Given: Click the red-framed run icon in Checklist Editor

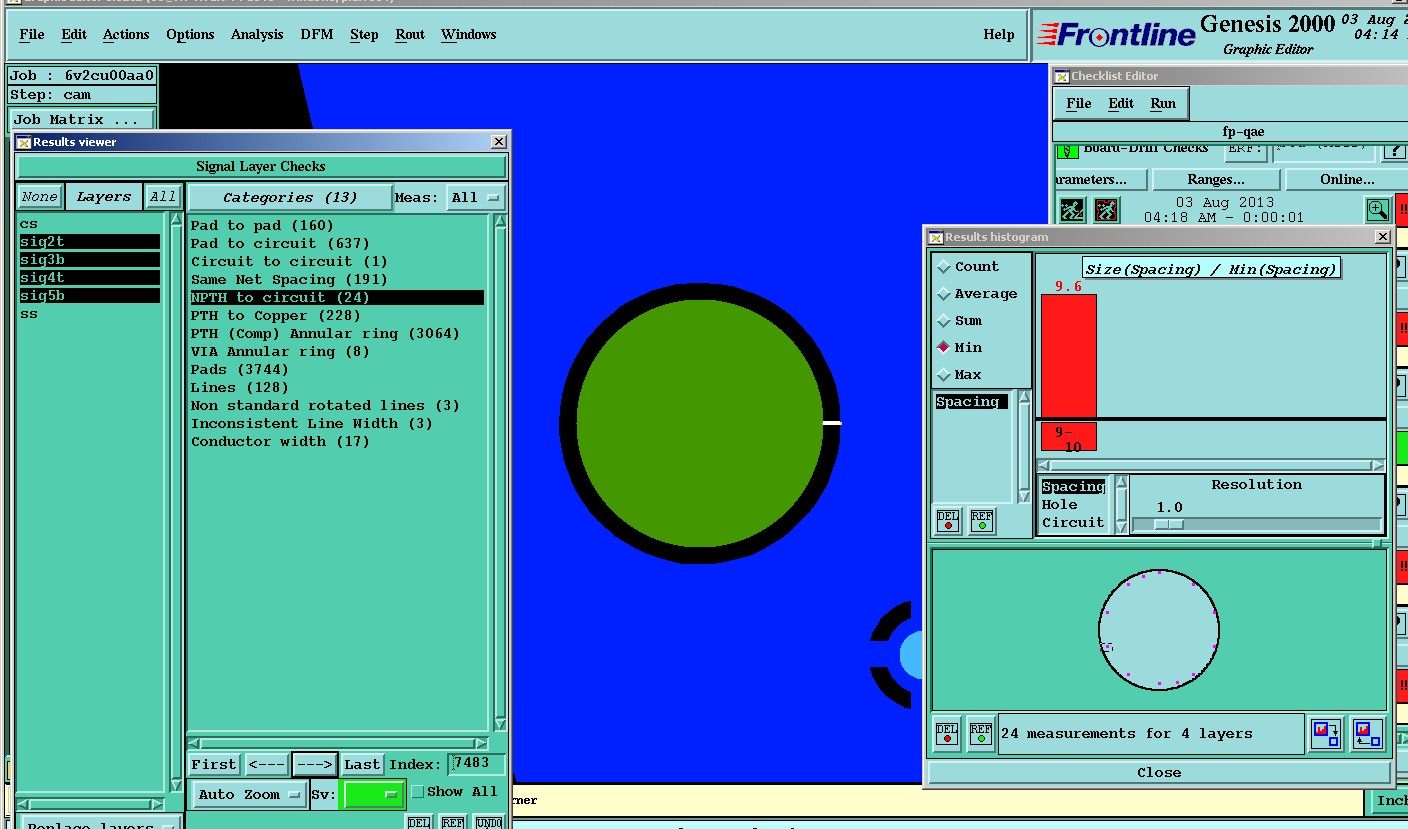Looking at the screenshot, I should pos(1106,210).
